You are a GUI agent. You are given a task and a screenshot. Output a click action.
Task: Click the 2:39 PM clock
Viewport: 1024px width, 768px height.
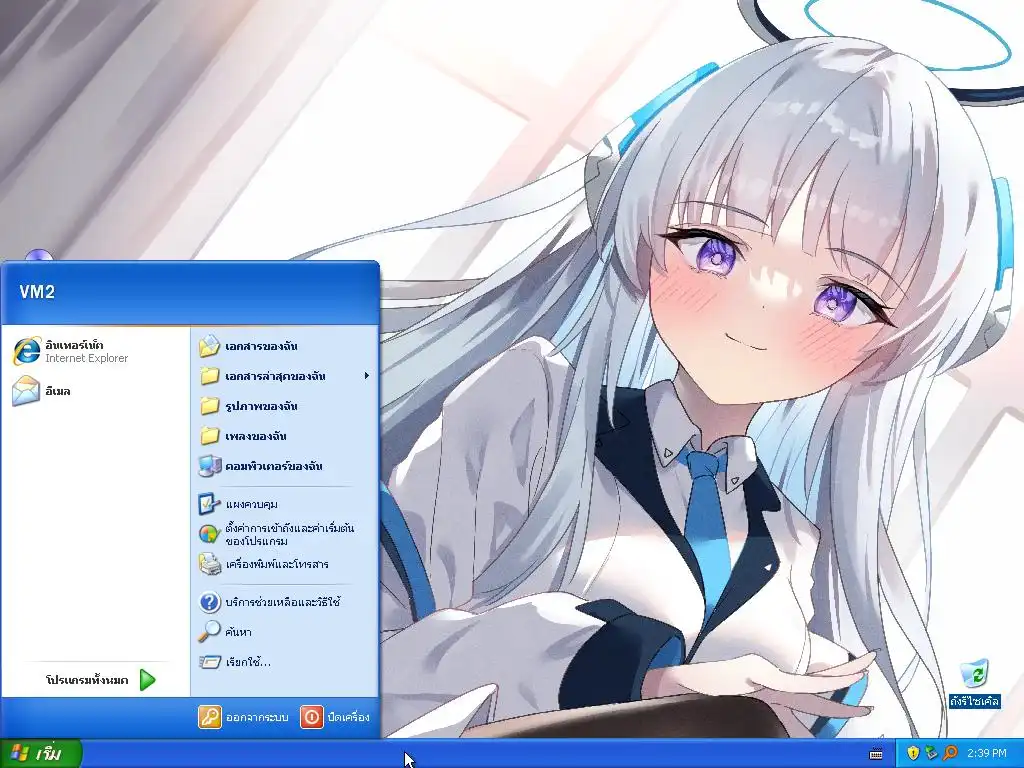987,754
